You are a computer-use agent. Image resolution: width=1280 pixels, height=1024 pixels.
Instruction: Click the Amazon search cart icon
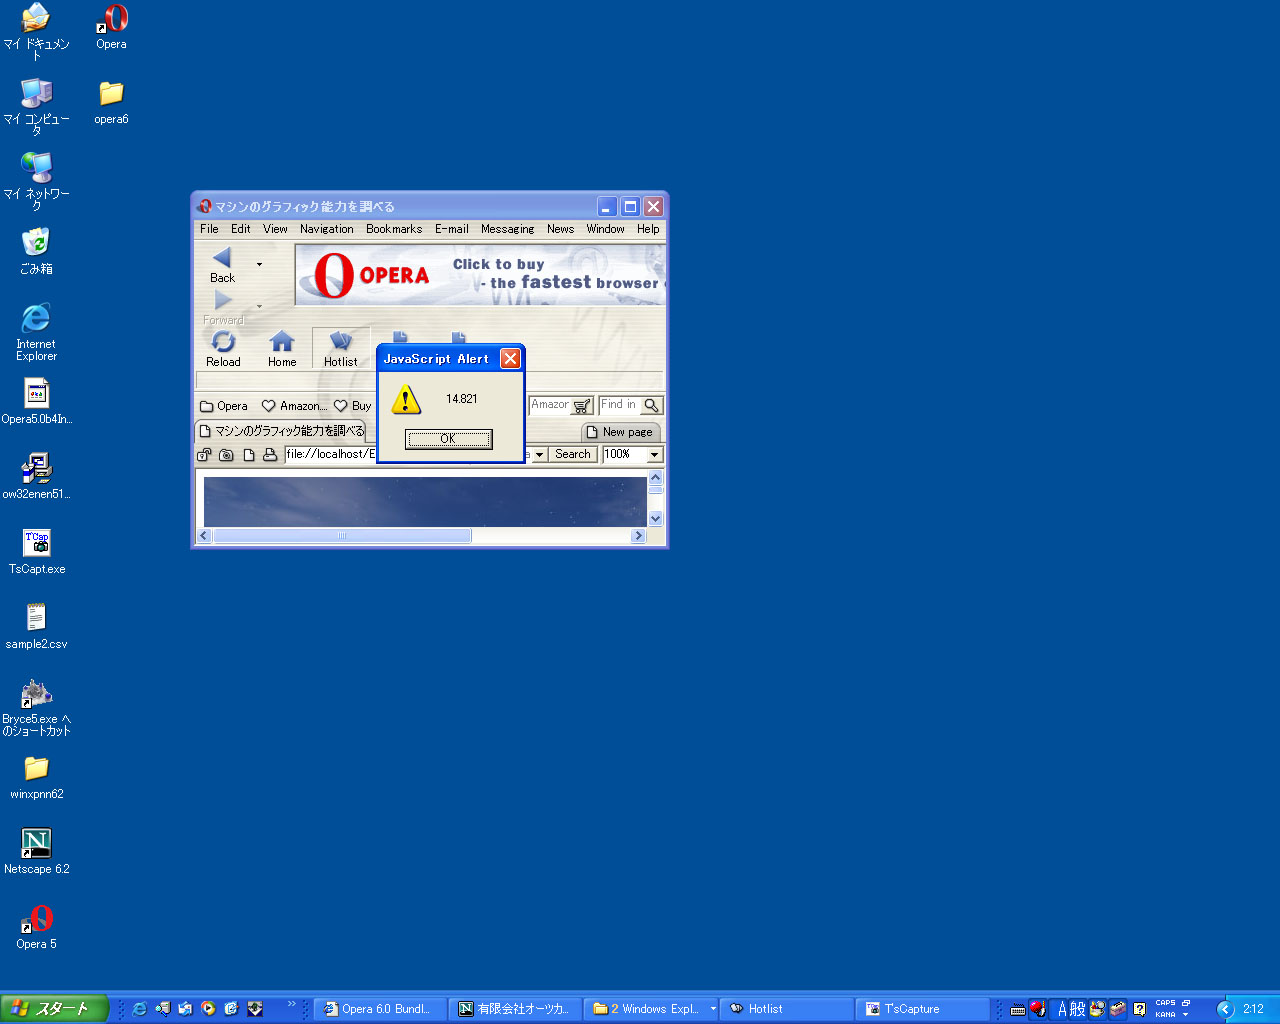[582, 405]
